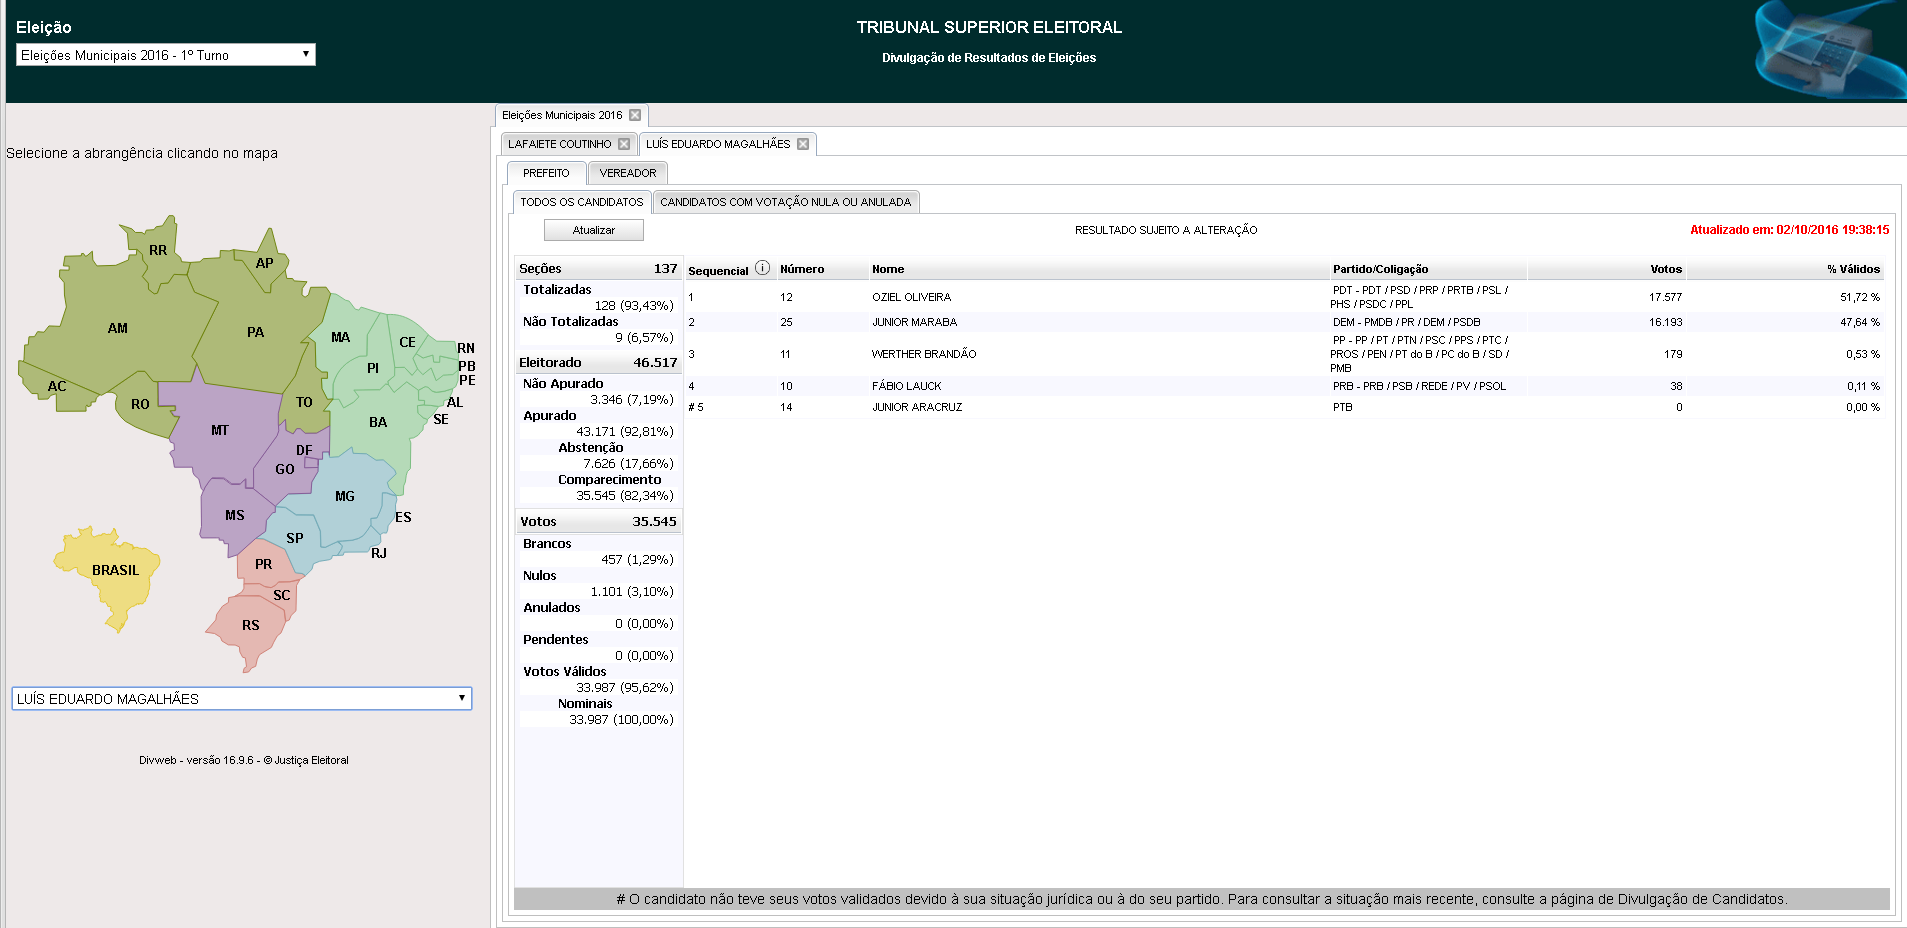Open the Eleição dropdown selector

pyautogui.click(x=166, y=55)
